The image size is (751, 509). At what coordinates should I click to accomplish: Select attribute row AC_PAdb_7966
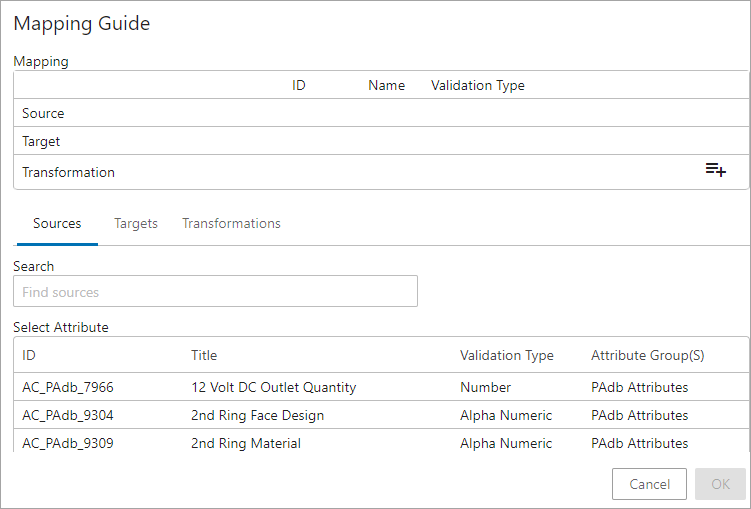[381, 387]
